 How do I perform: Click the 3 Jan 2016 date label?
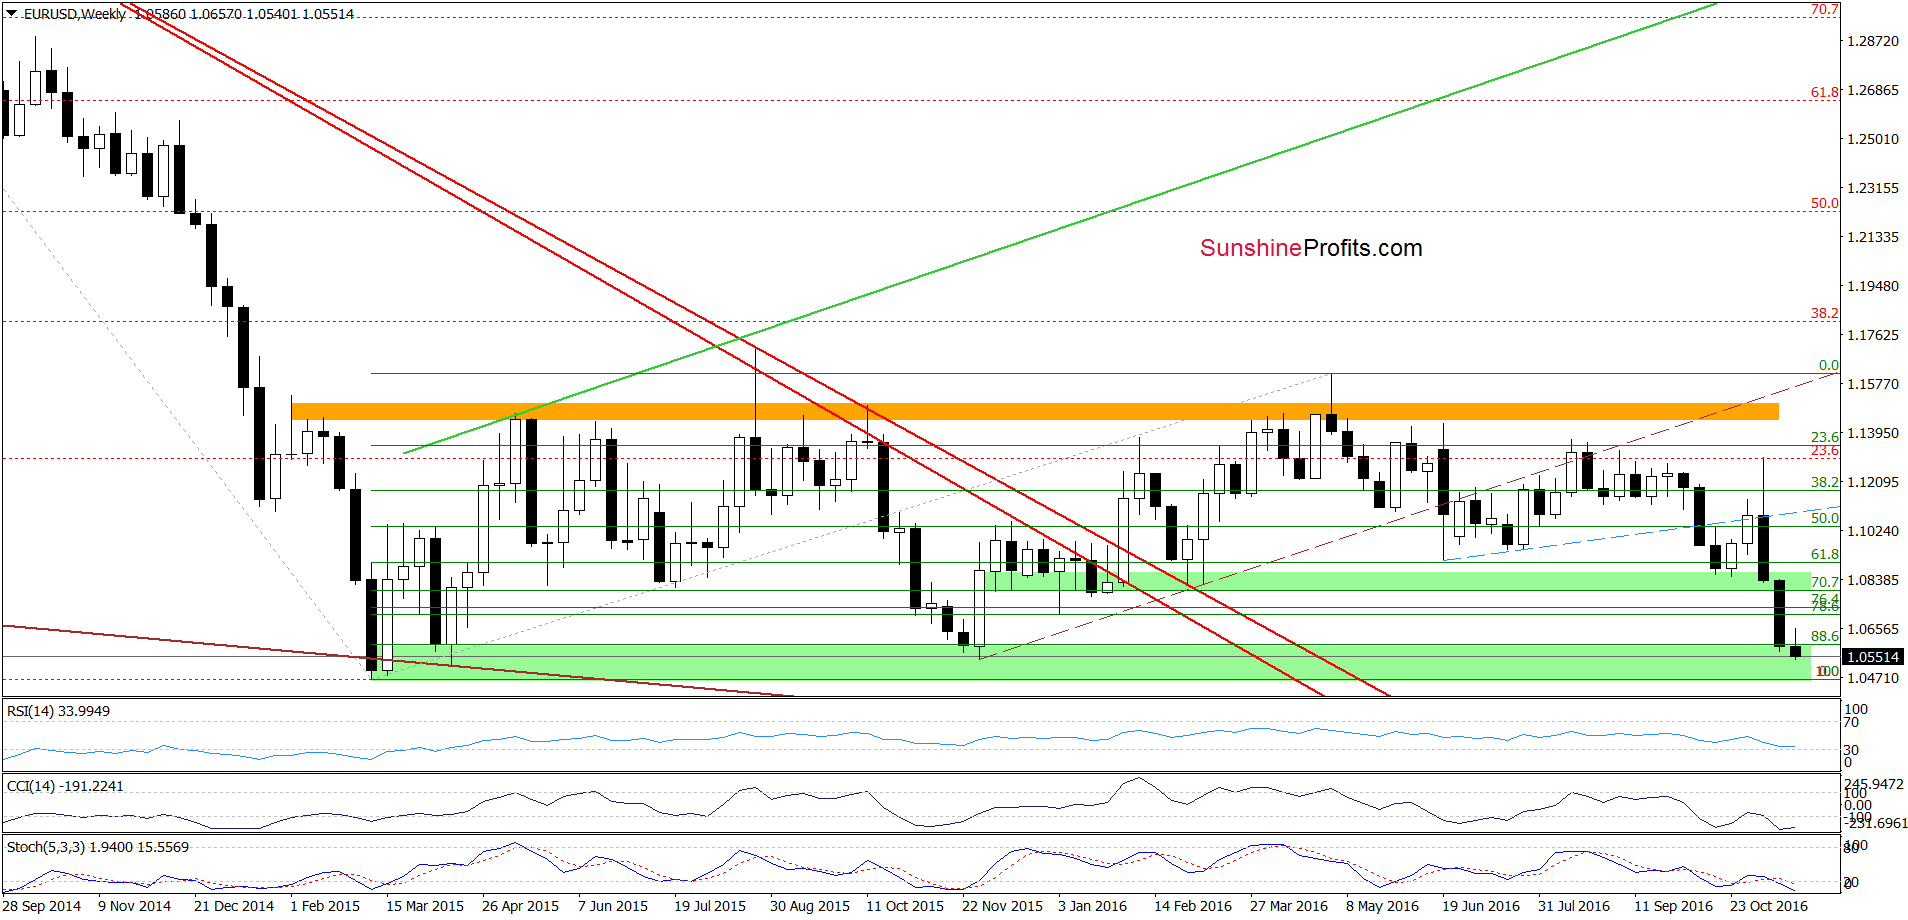pos(1092,906)
